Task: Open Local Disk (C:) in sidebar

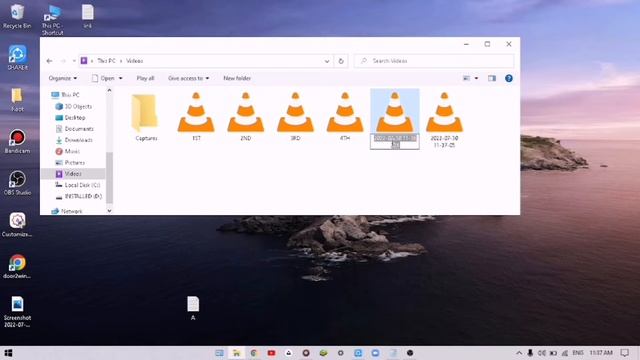Action: pos(82,185)
